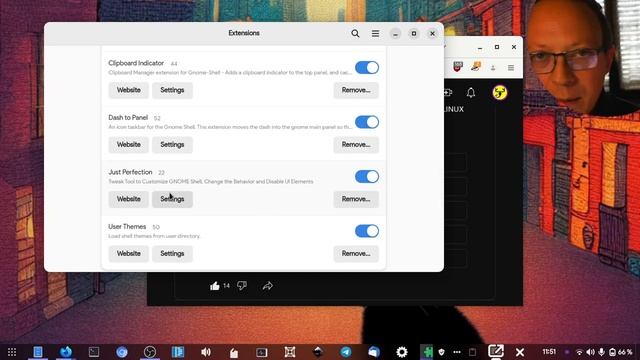Open the Clipboard Indicator Website button
Screen dimensions: 640x360
(x=129, y=90)
